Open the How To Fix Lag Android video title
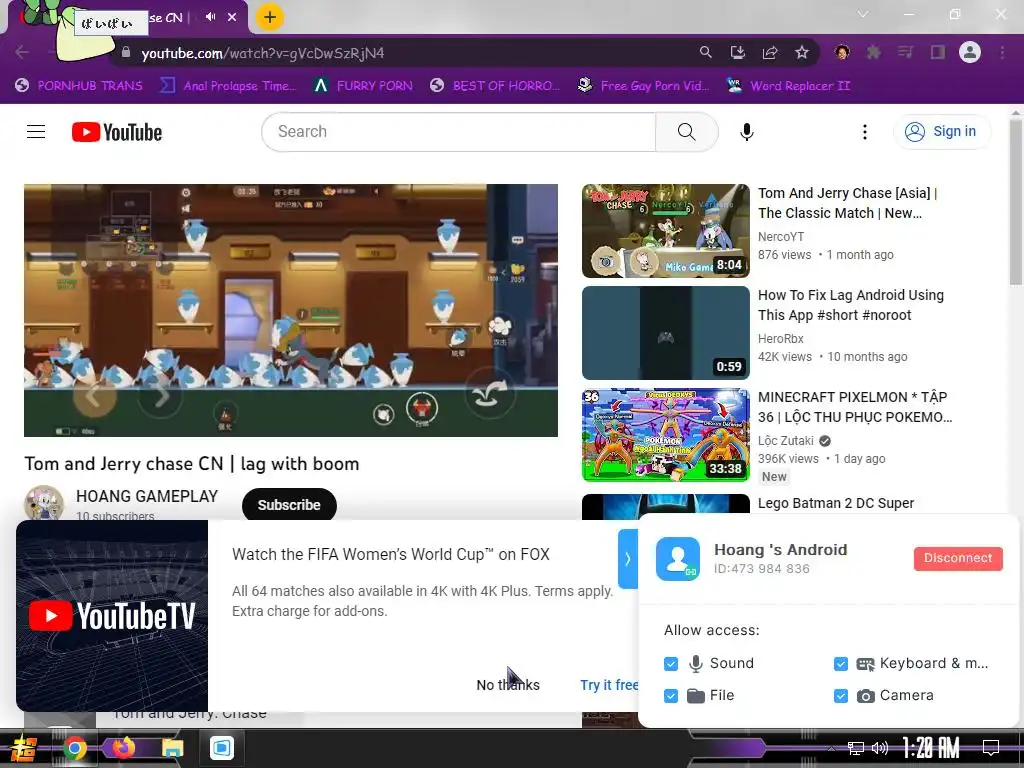The width and height of the screenshot is (1024, 768). click(x=850, y=305)
